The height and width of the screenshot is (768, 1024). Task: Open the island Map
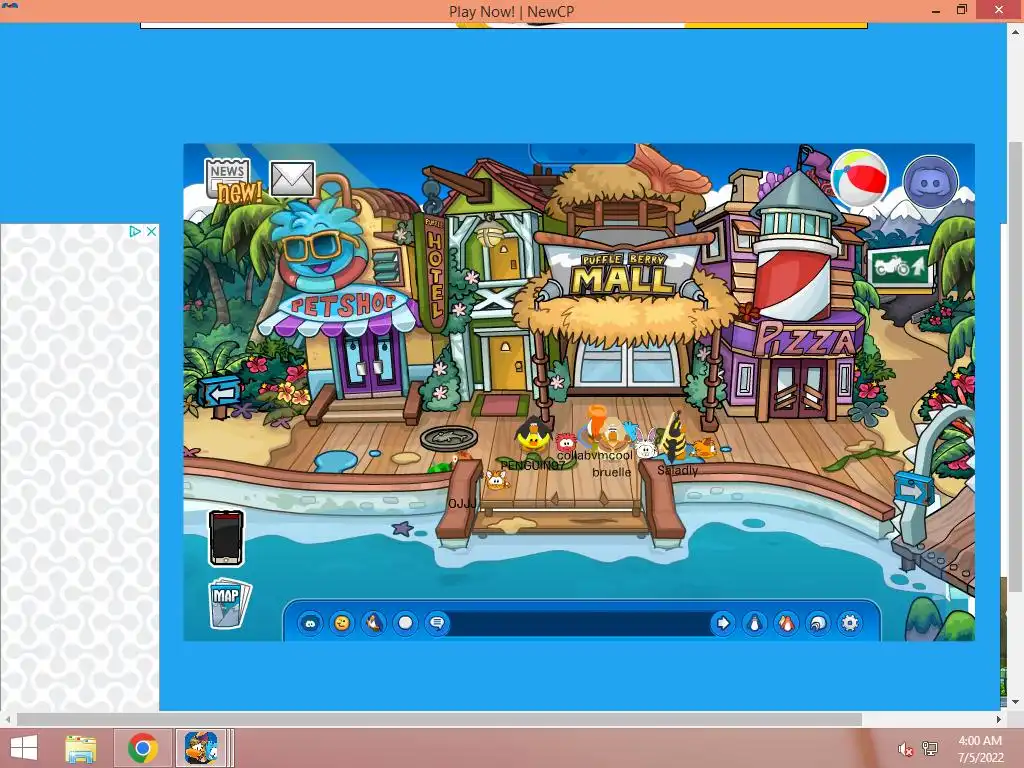point(229,603)
